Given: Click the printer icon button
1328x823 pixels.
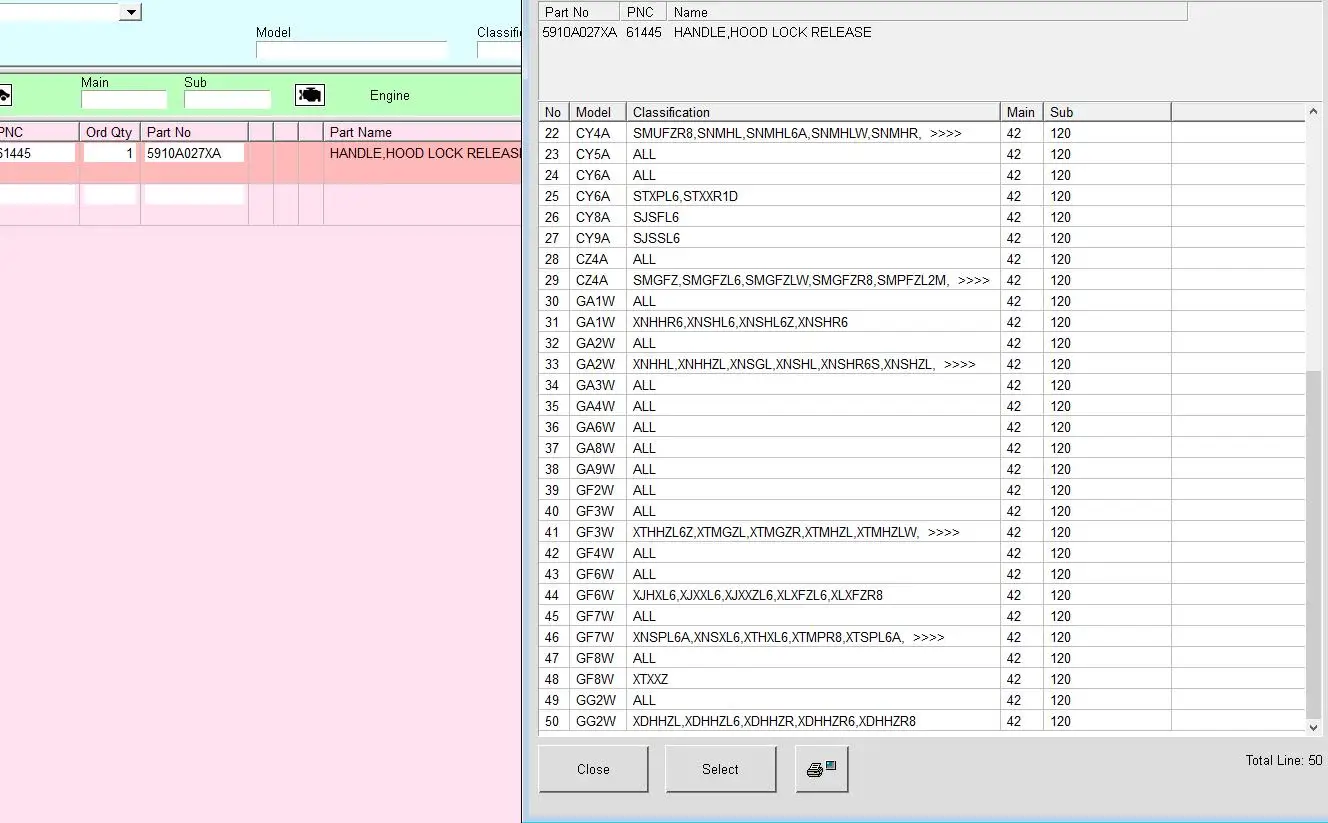Looking at the screenshot, I should tap(822, 769).
